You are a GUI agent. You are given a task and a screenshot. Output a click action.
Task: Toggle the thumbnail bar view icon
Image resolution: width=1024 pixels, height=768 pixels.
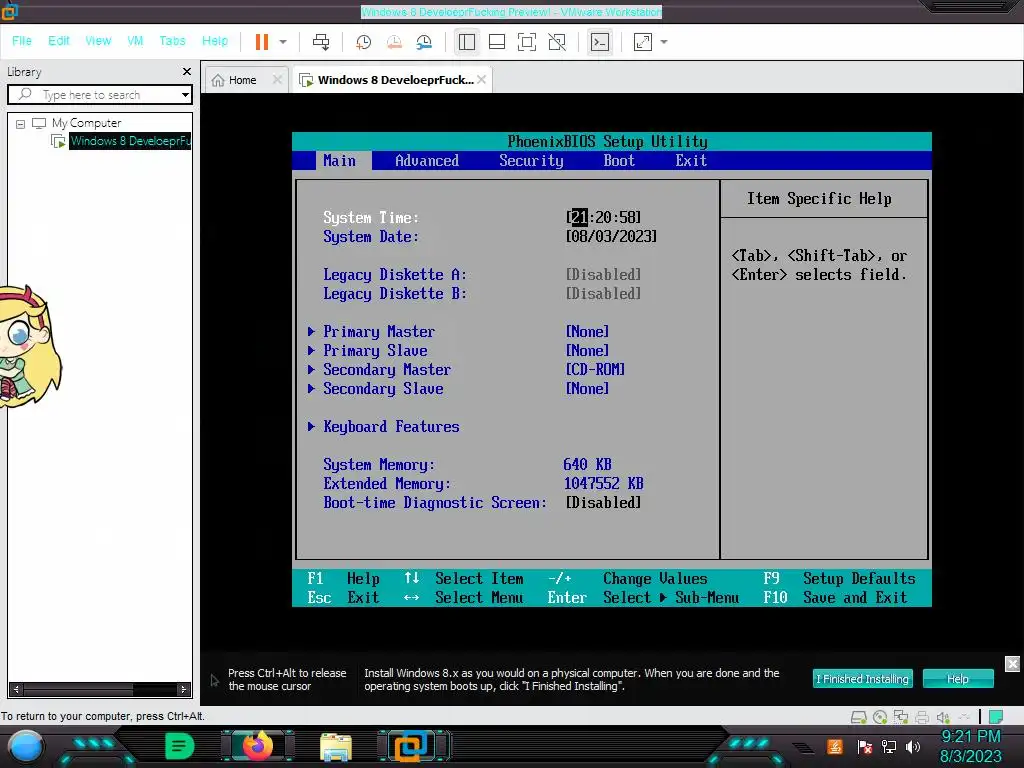pos(496,42)
